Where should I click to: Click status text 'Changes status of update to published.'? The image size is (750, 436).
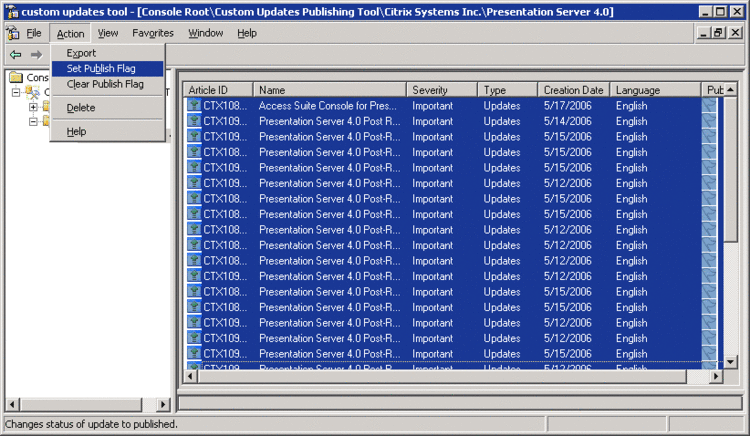(91, 424)
